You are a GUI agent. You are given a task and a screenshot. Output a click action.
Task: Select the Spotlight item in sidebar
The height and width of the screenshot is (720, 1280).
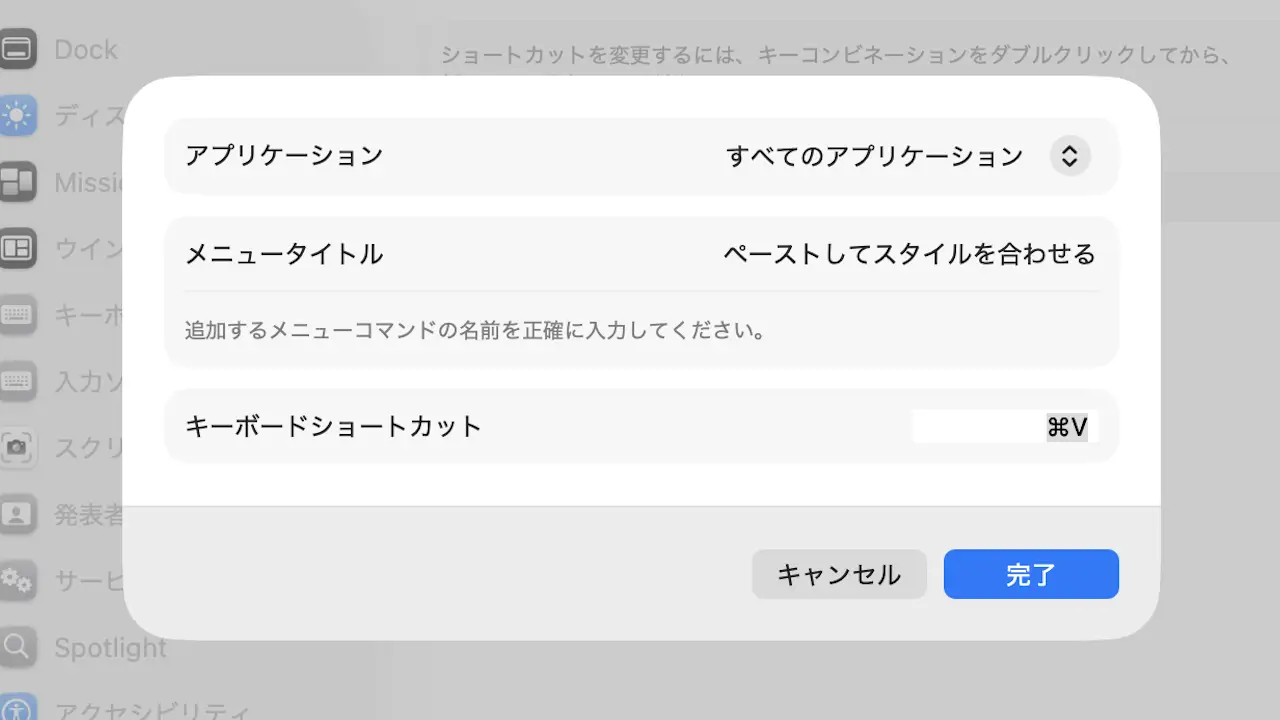coord(110,647)
